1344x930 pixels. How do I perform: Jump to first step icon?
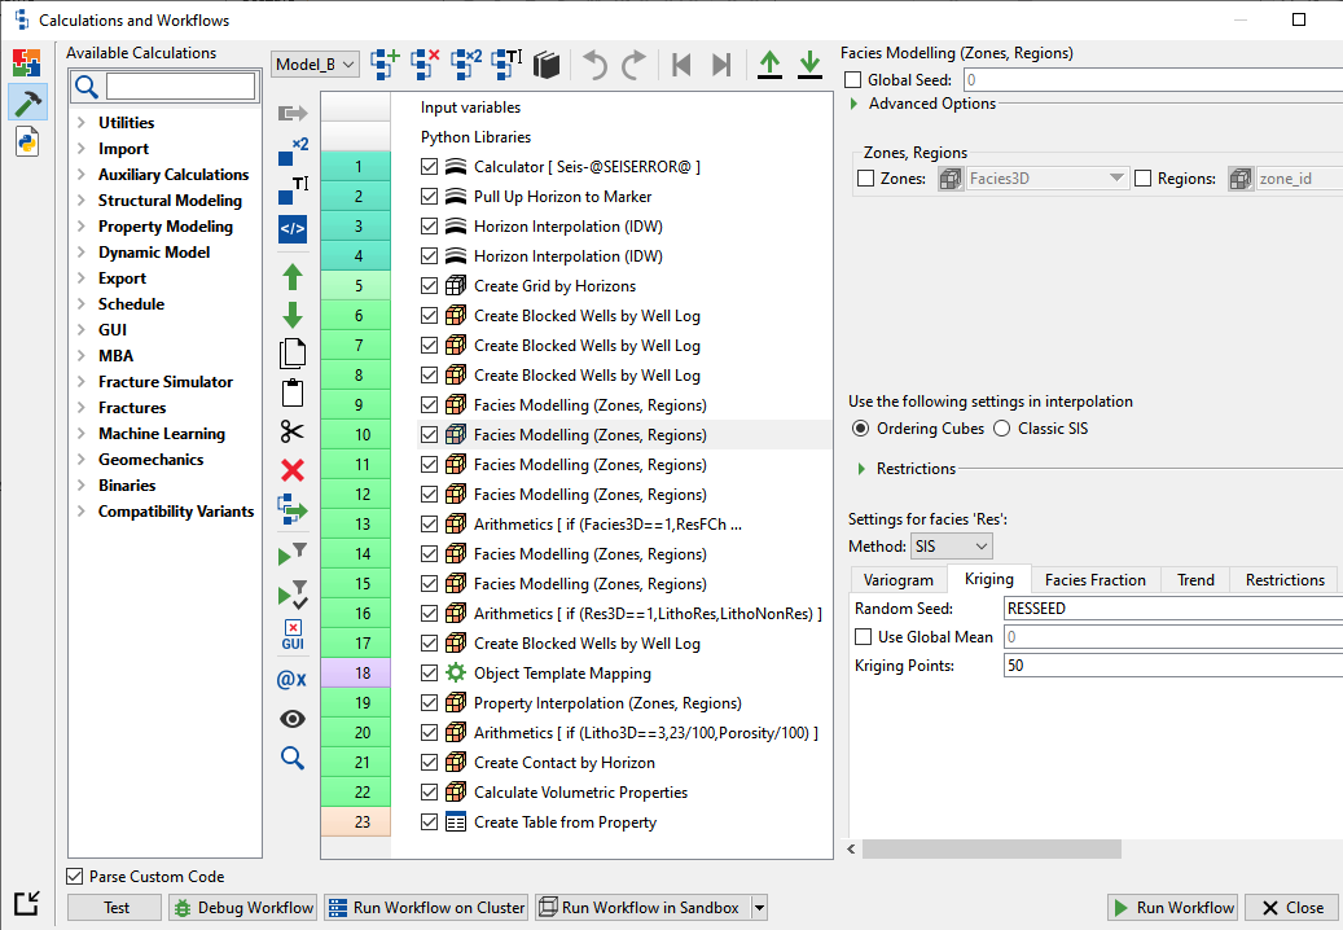pyautogui.click(x=682, y=65)
